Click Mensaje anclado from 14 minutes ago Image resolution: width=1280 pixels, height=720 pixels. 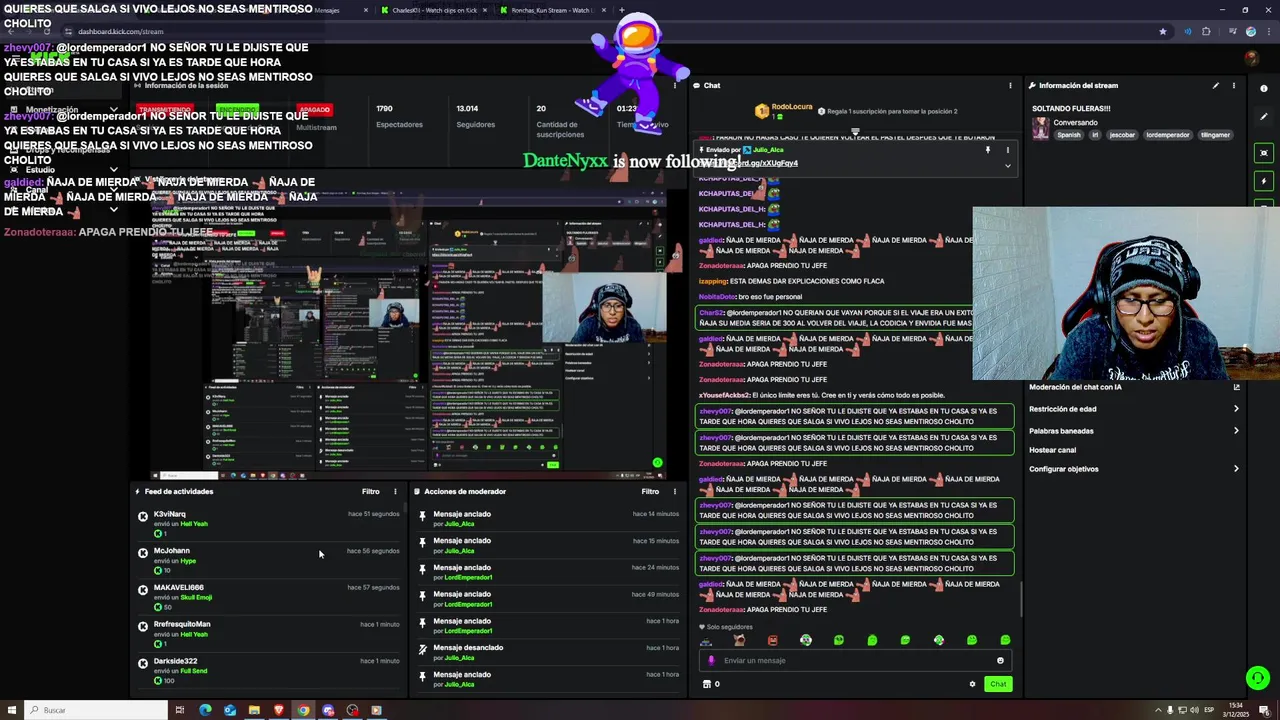pyautogui.click(x=462, y=514)
